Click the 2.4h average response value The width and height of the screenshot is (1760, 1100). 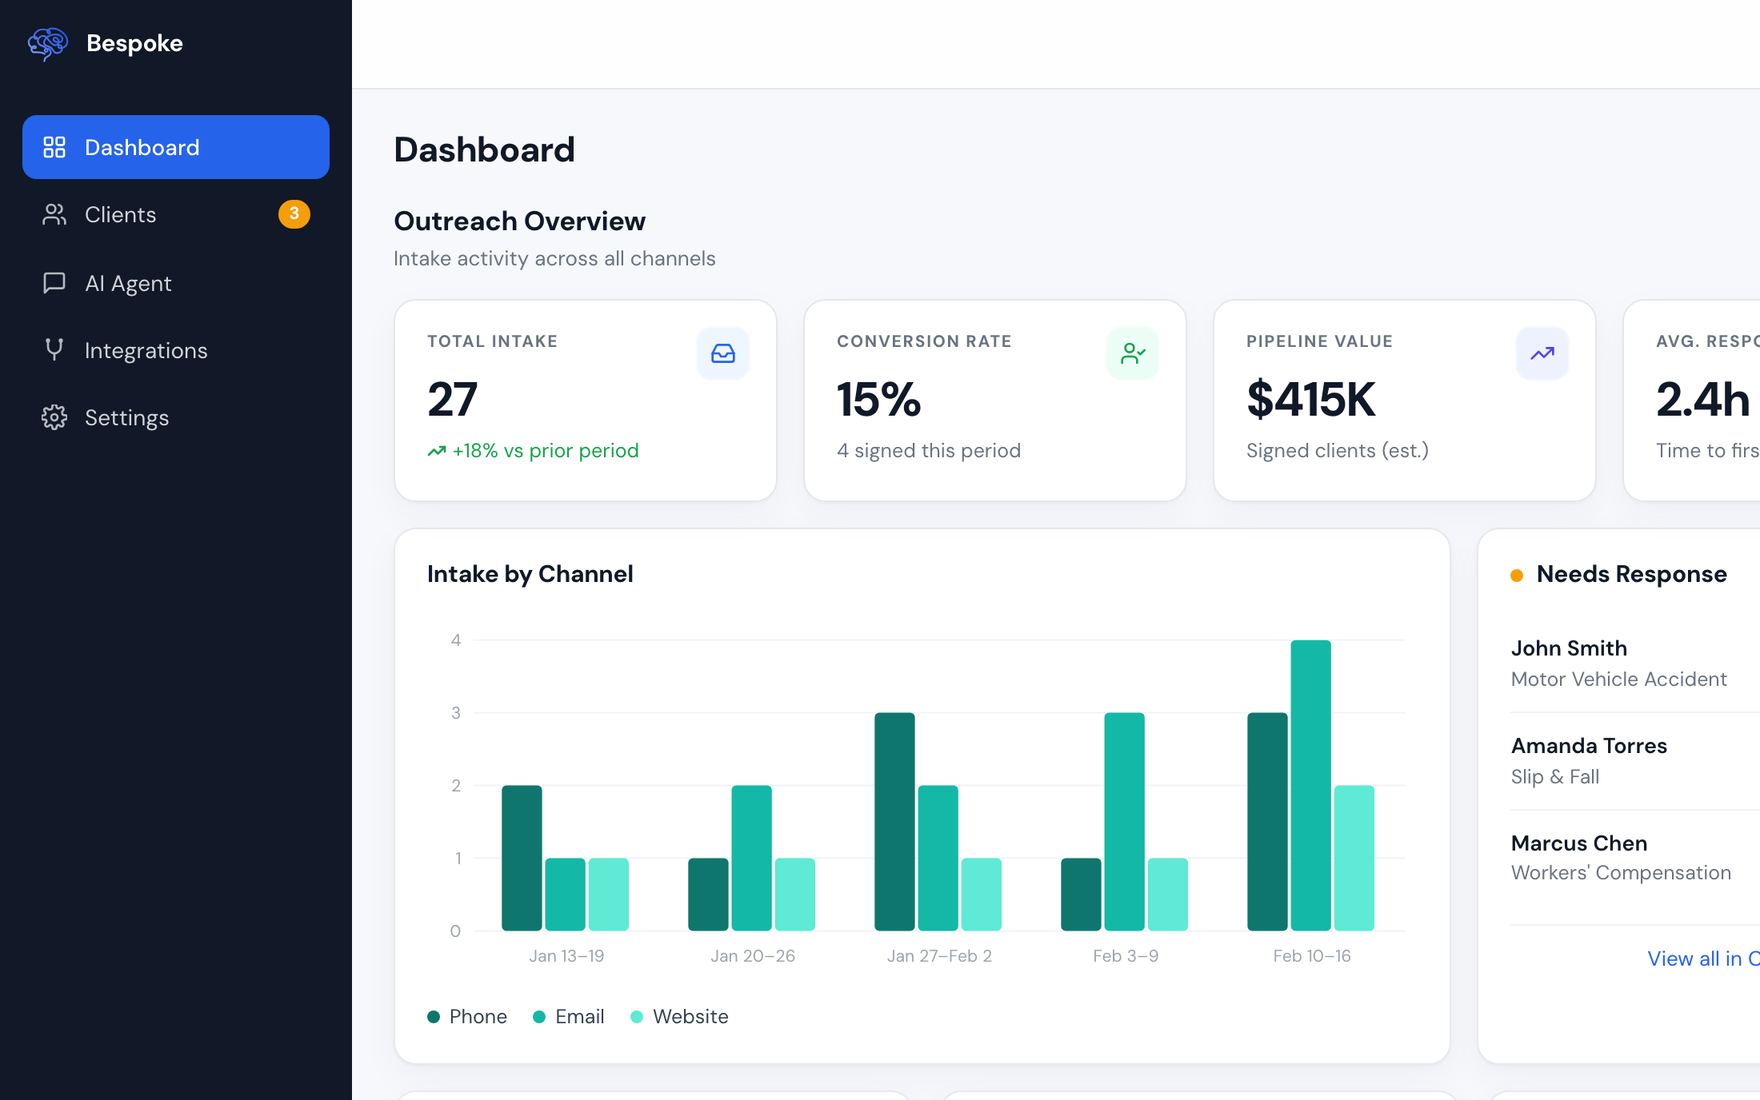coord(1703,399)
